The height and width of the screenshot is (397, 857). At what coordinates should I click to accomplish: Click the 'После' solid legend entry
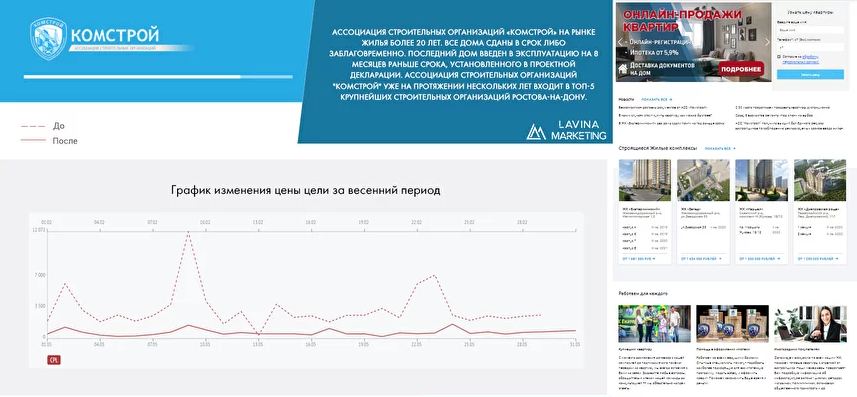(49, 141)
